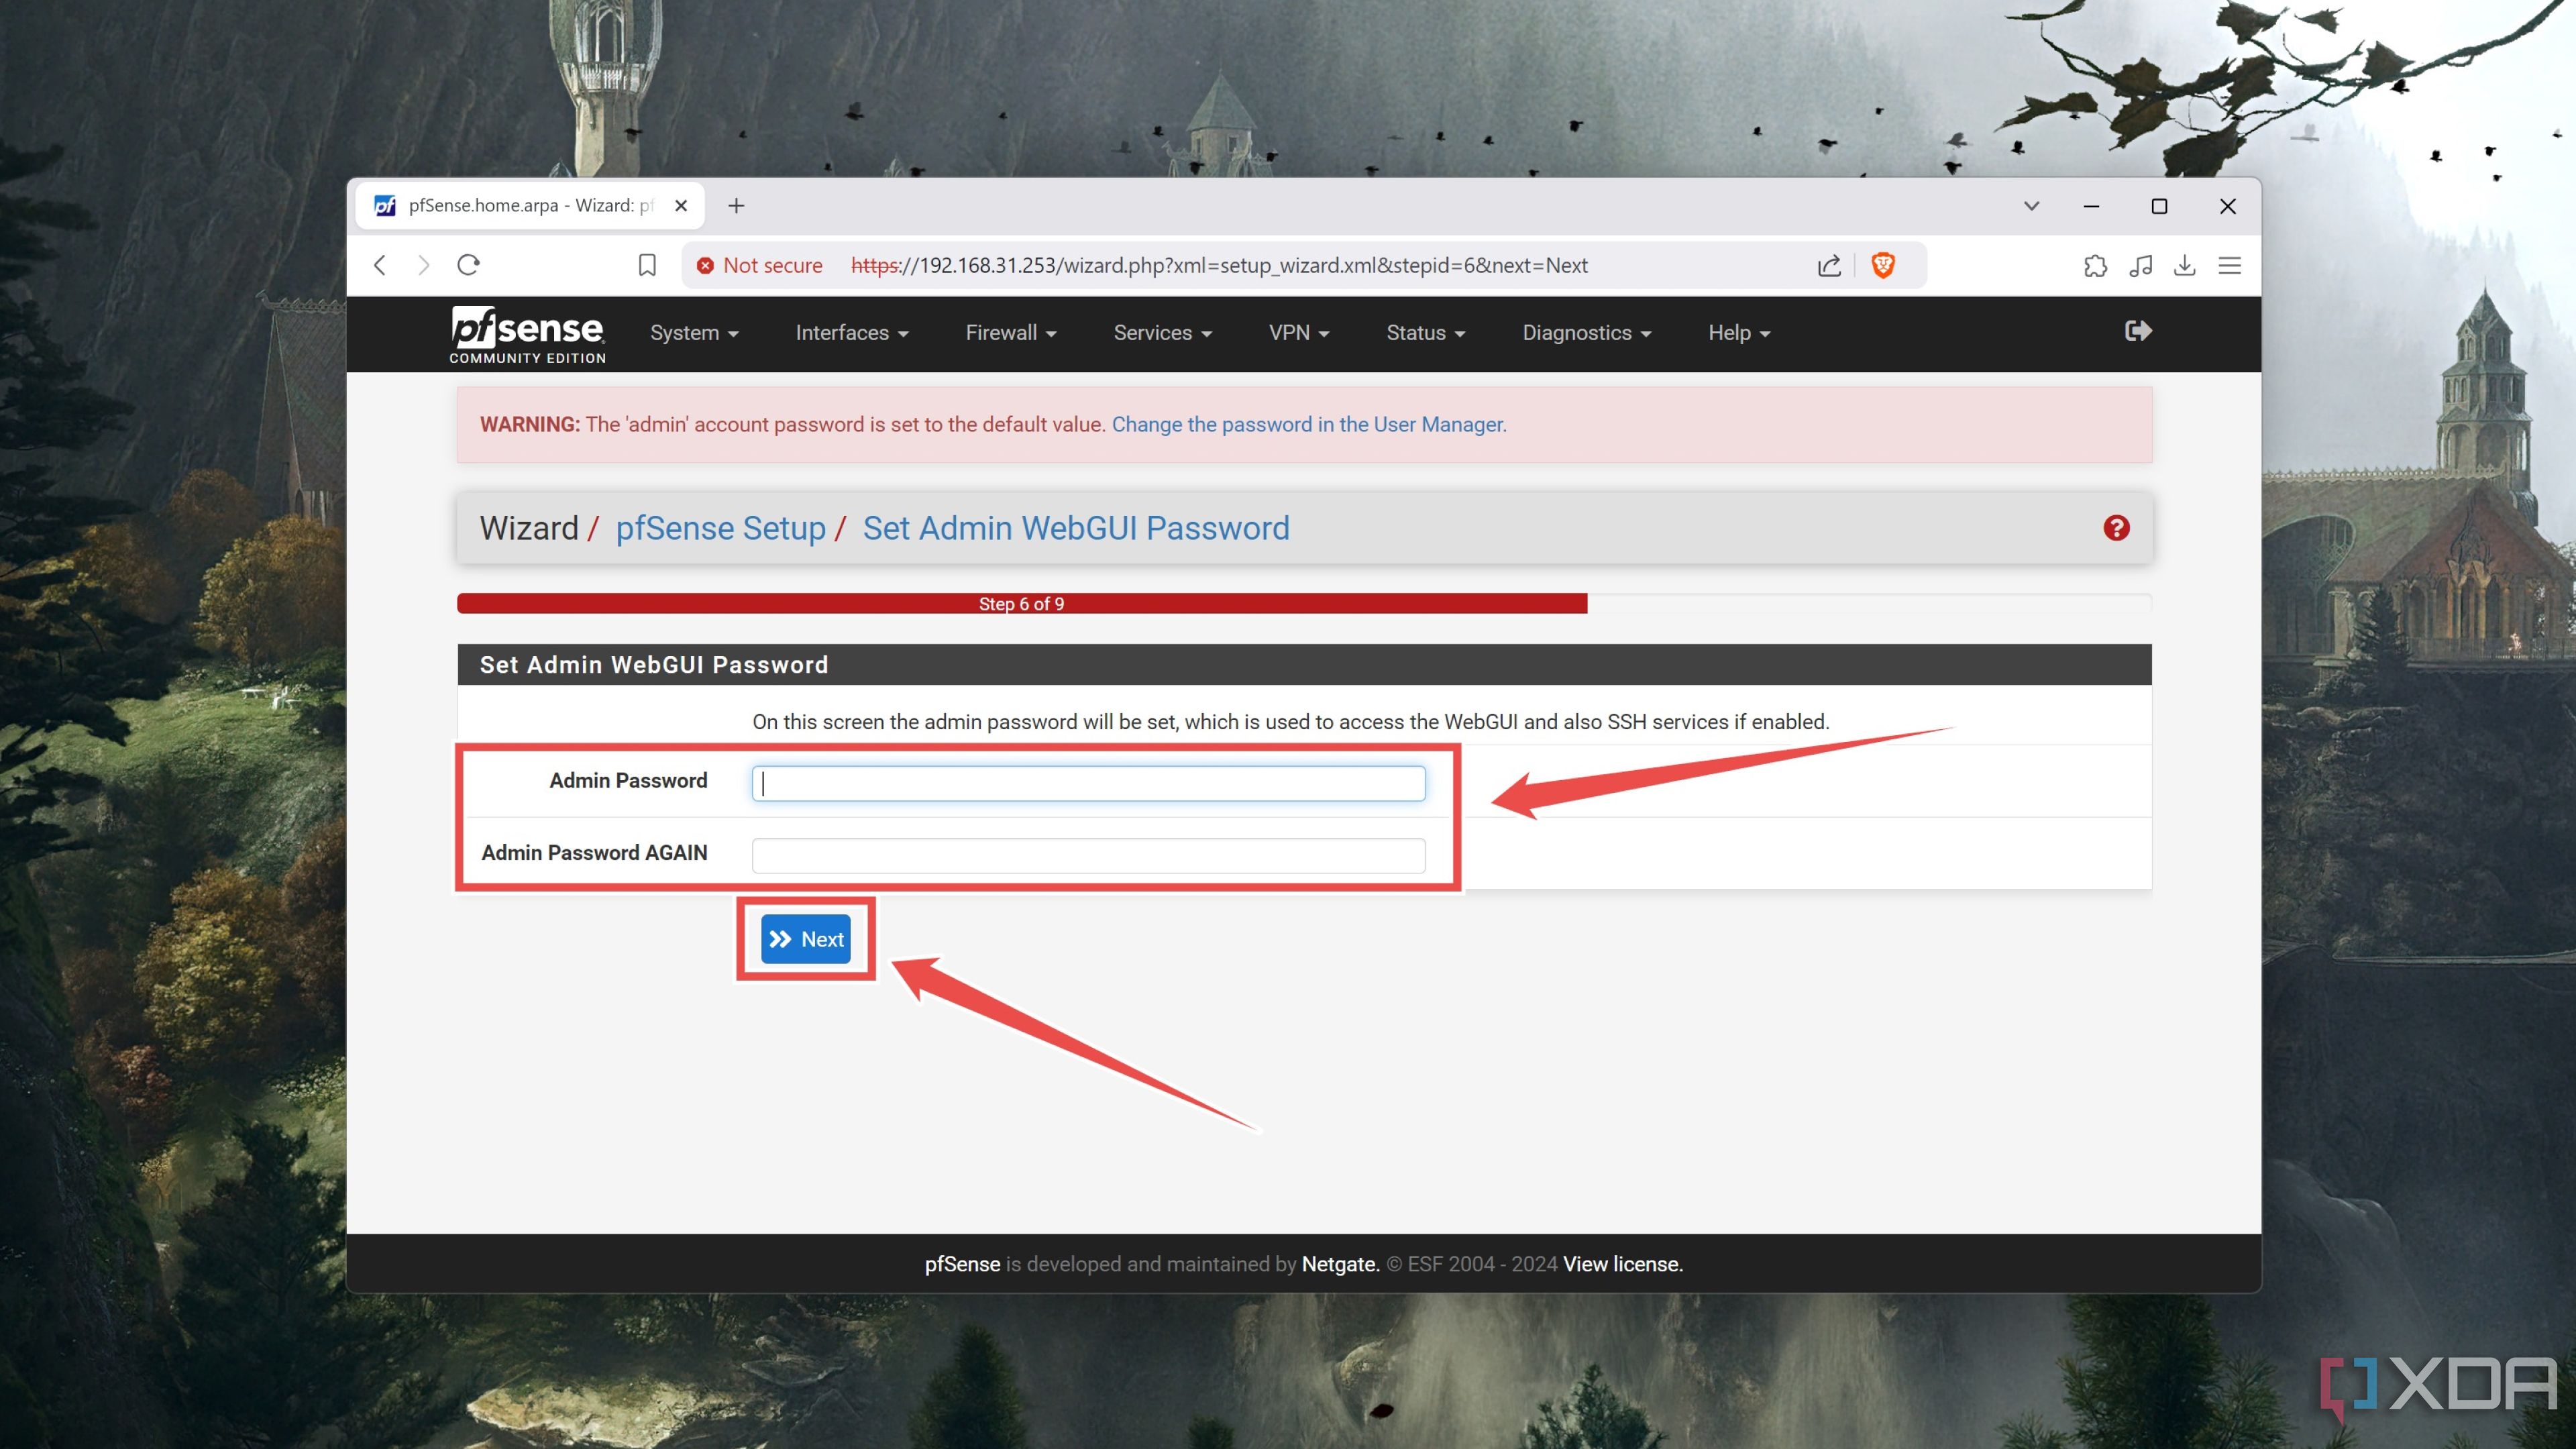Click the Next button to proceed
This screenshot has height=1449, width=2576.
click(805, 938)
